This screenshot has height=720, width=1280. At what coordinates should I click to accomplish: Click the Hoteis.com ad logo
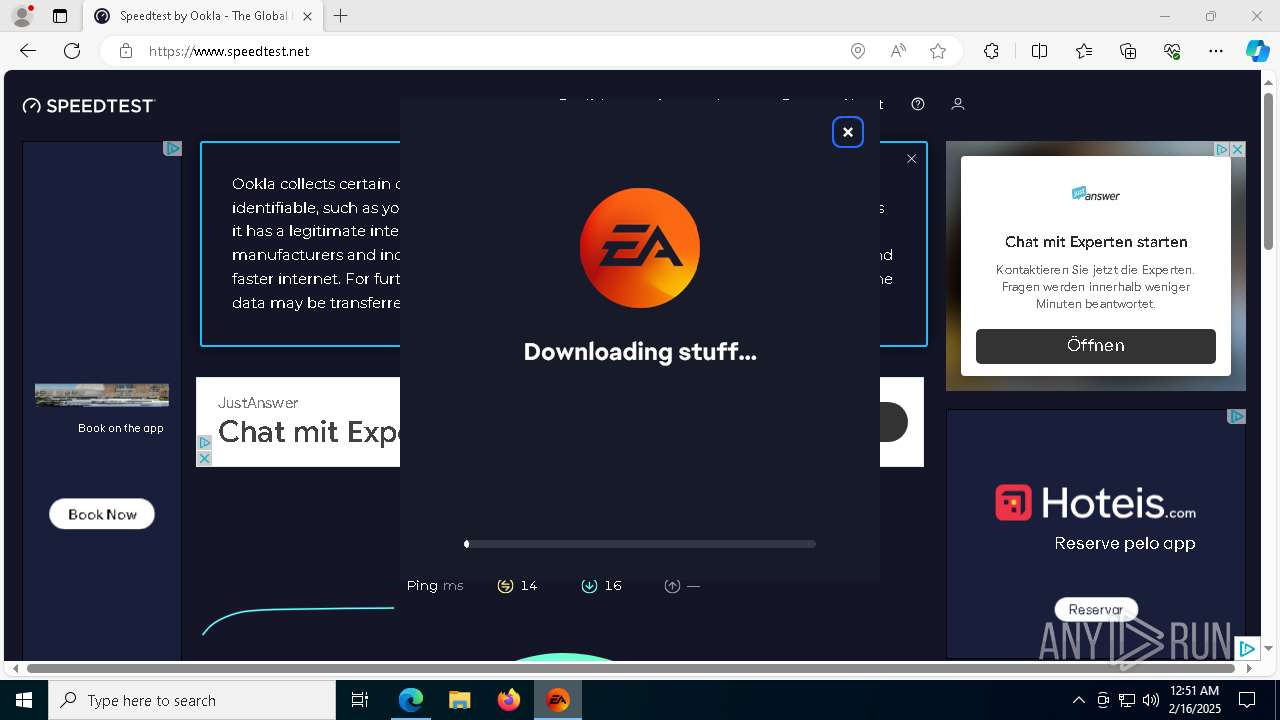coord(1096,502)
